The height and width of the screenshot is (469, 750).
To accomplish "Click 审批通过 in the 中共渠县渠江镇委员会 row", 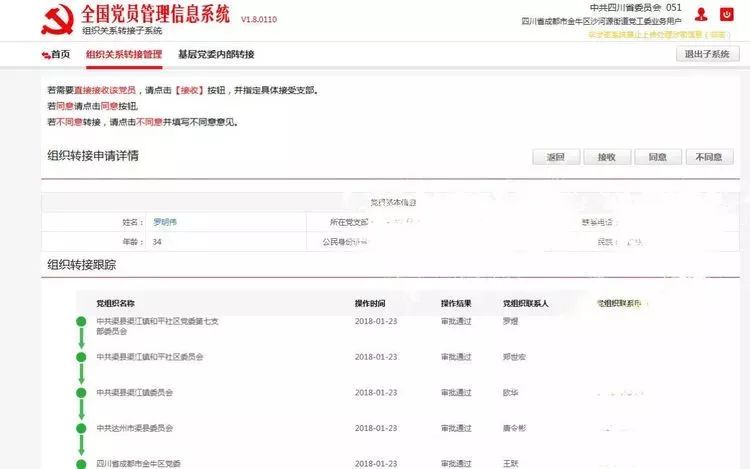I will point(456,393).
